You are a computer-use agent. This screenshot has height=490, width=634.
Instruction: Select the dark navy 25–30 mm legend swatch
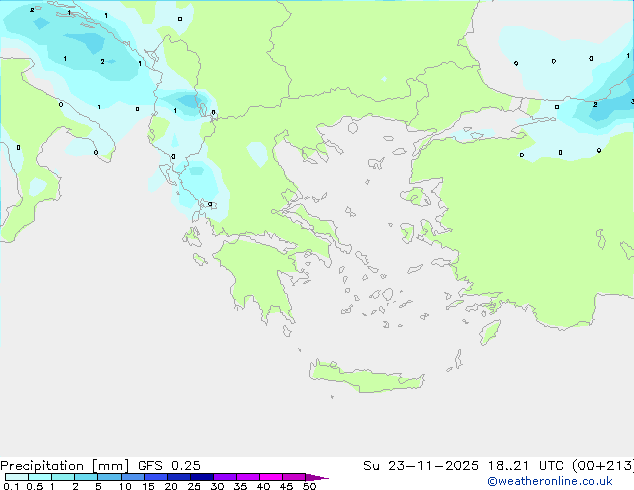pyautogui.click(x=202, y=477)
